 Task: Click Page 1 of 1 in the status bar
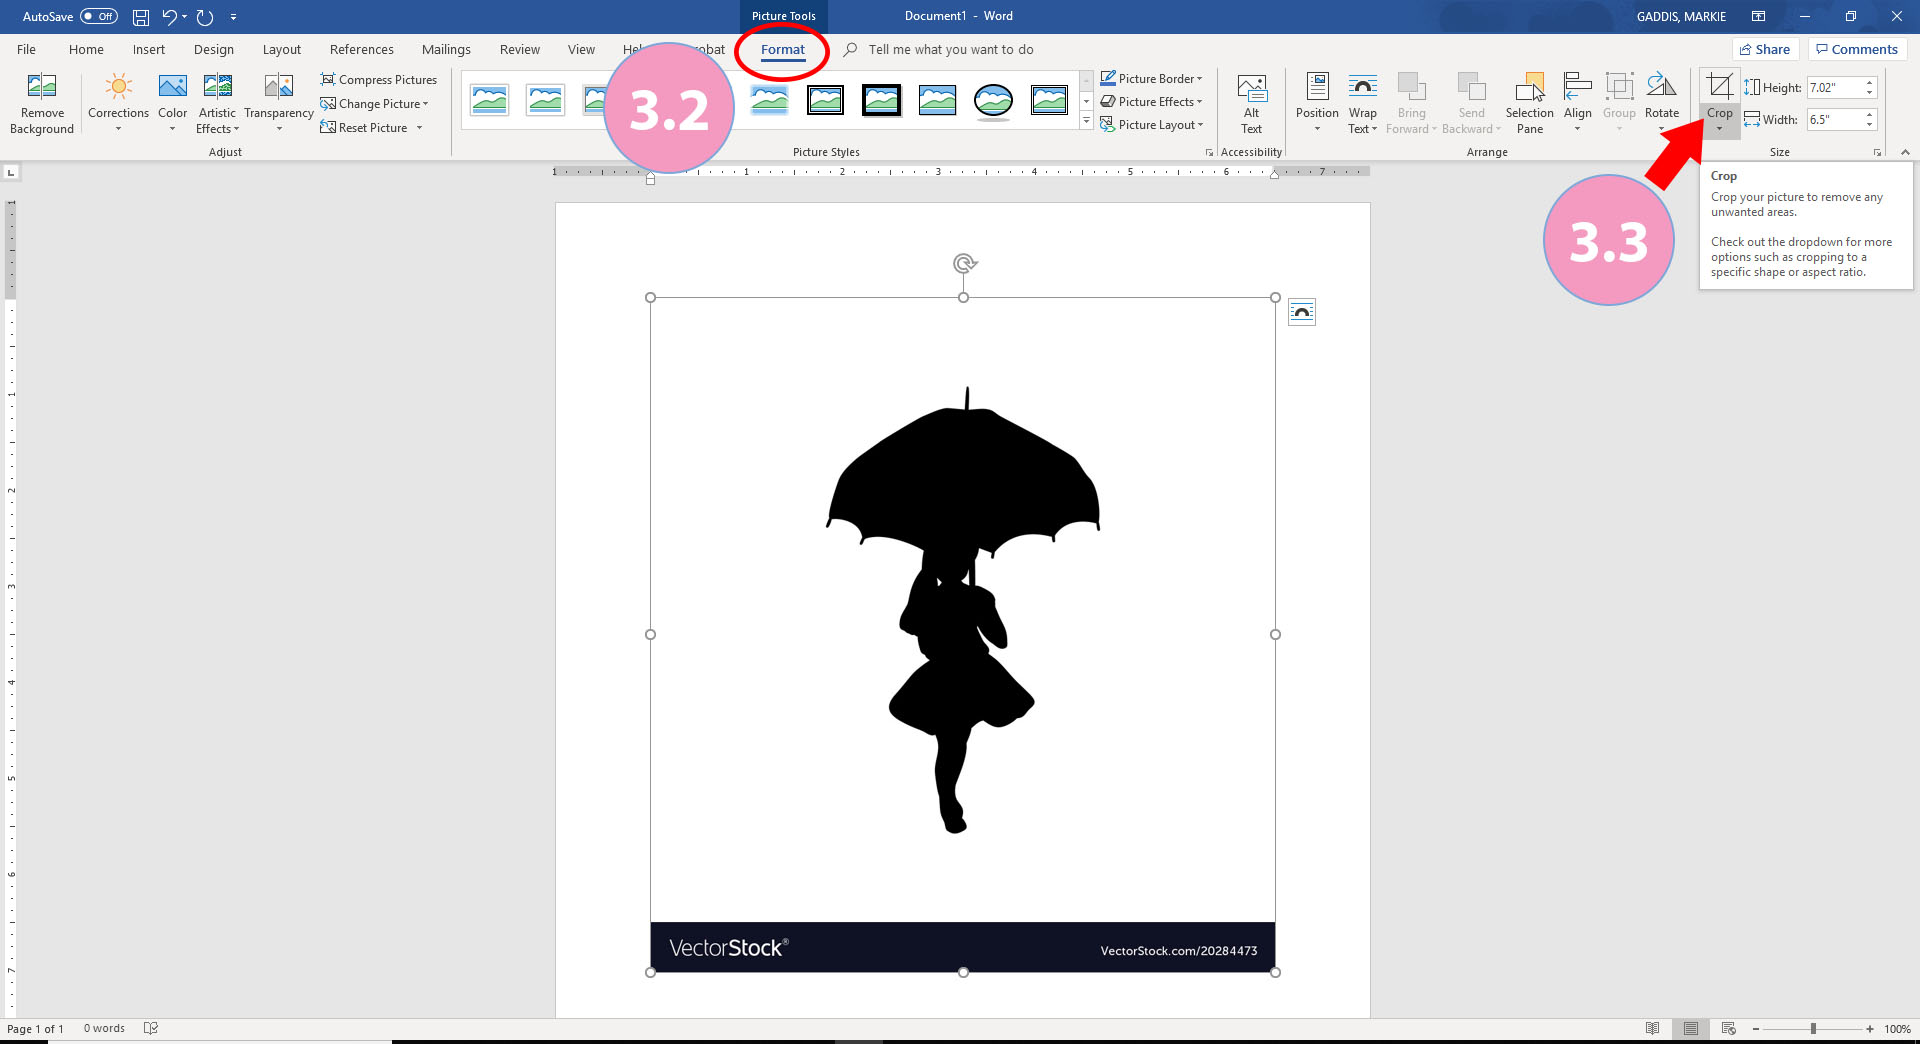(35, 1029)
